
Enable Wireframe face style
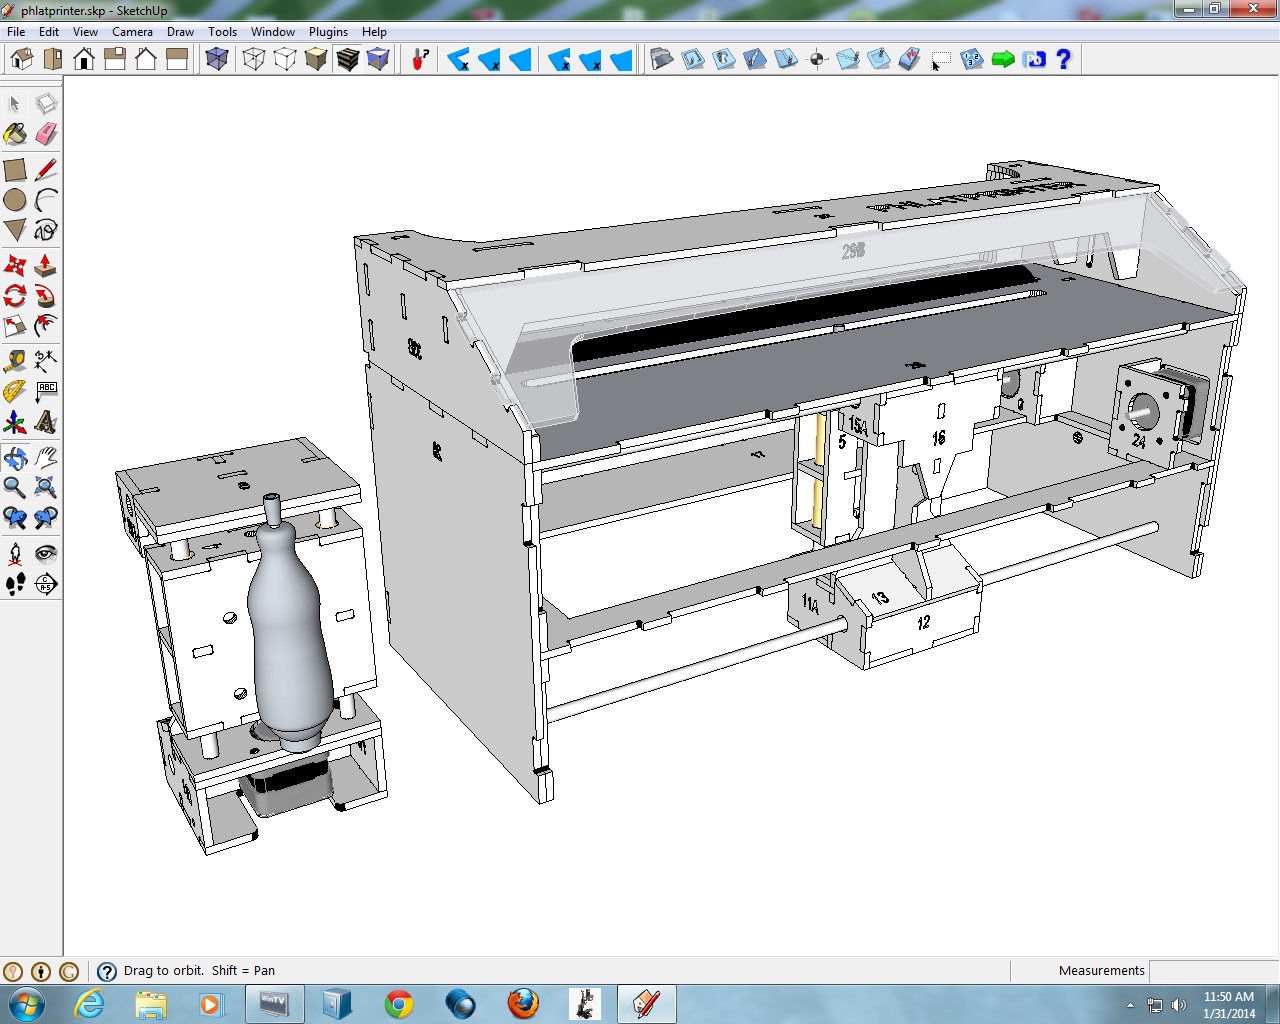point(254,60)
